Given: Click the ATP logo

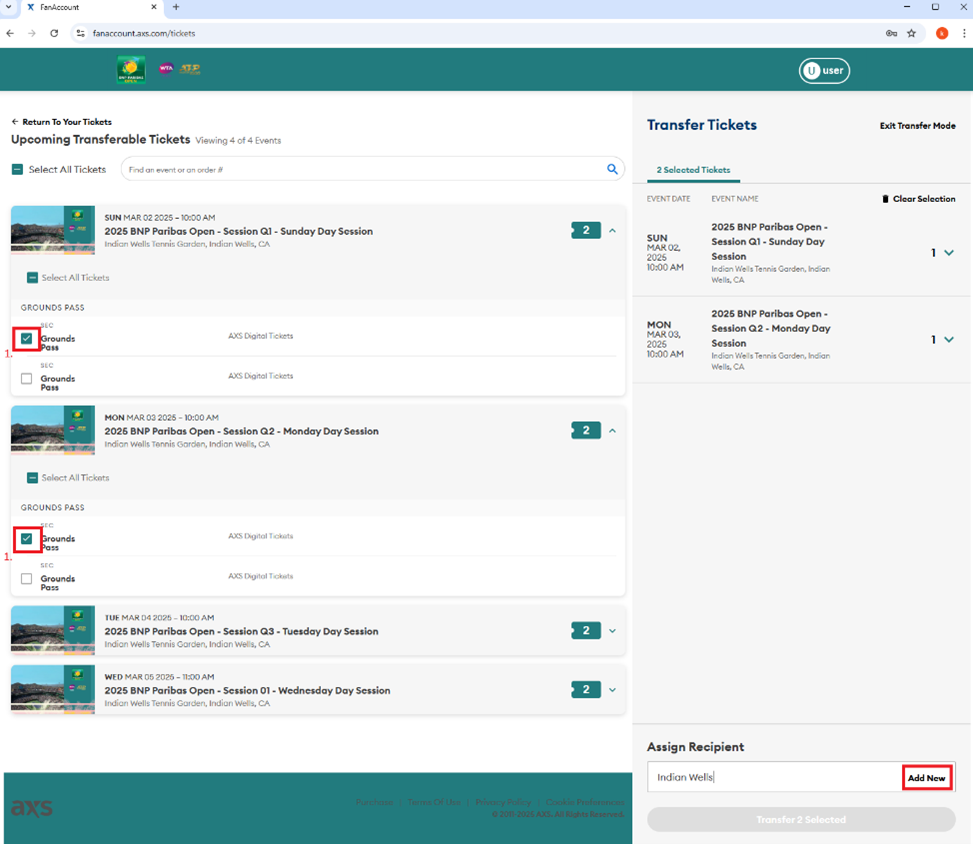Looking at the screenshot, I should pyautogui.click(x=190, y=69).
